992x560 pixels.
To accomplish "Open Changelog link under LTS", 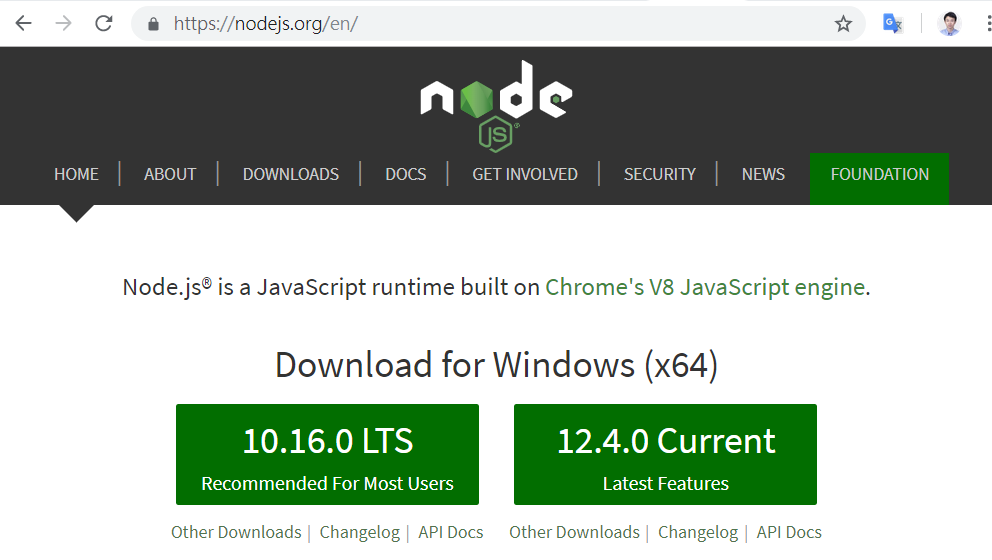I will (x=359, y=532).
